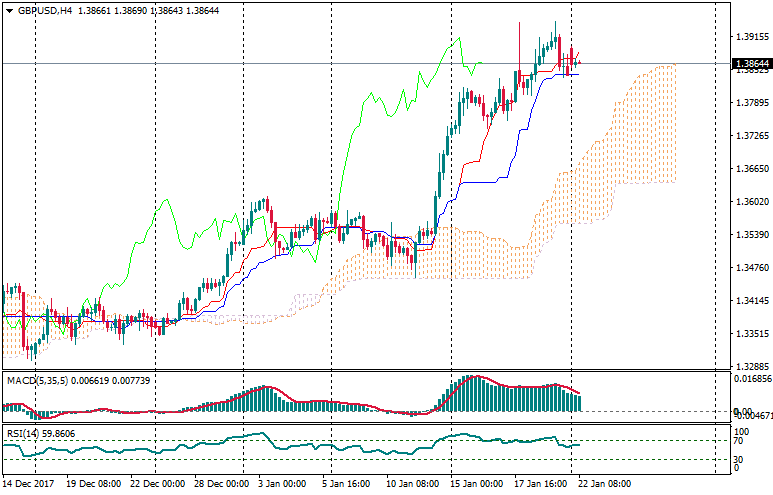773x495 pixels.
Task: Click the 22 Jan 08:00 time label
Action: click(607, 484)
